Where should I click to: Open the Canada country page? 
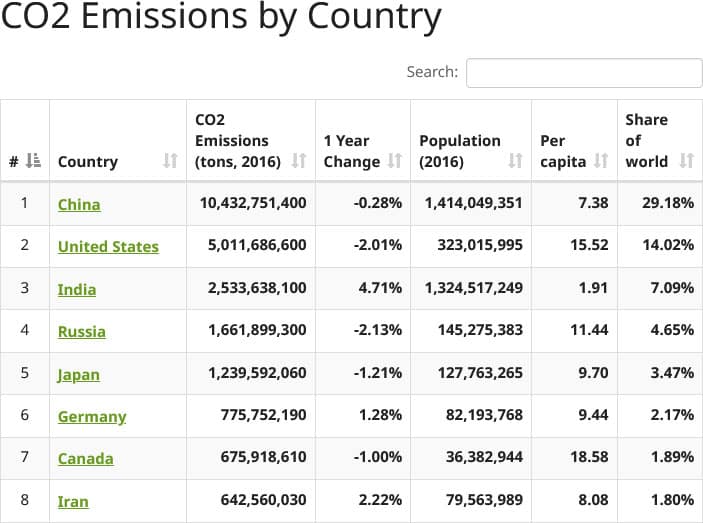pos(85,458)
